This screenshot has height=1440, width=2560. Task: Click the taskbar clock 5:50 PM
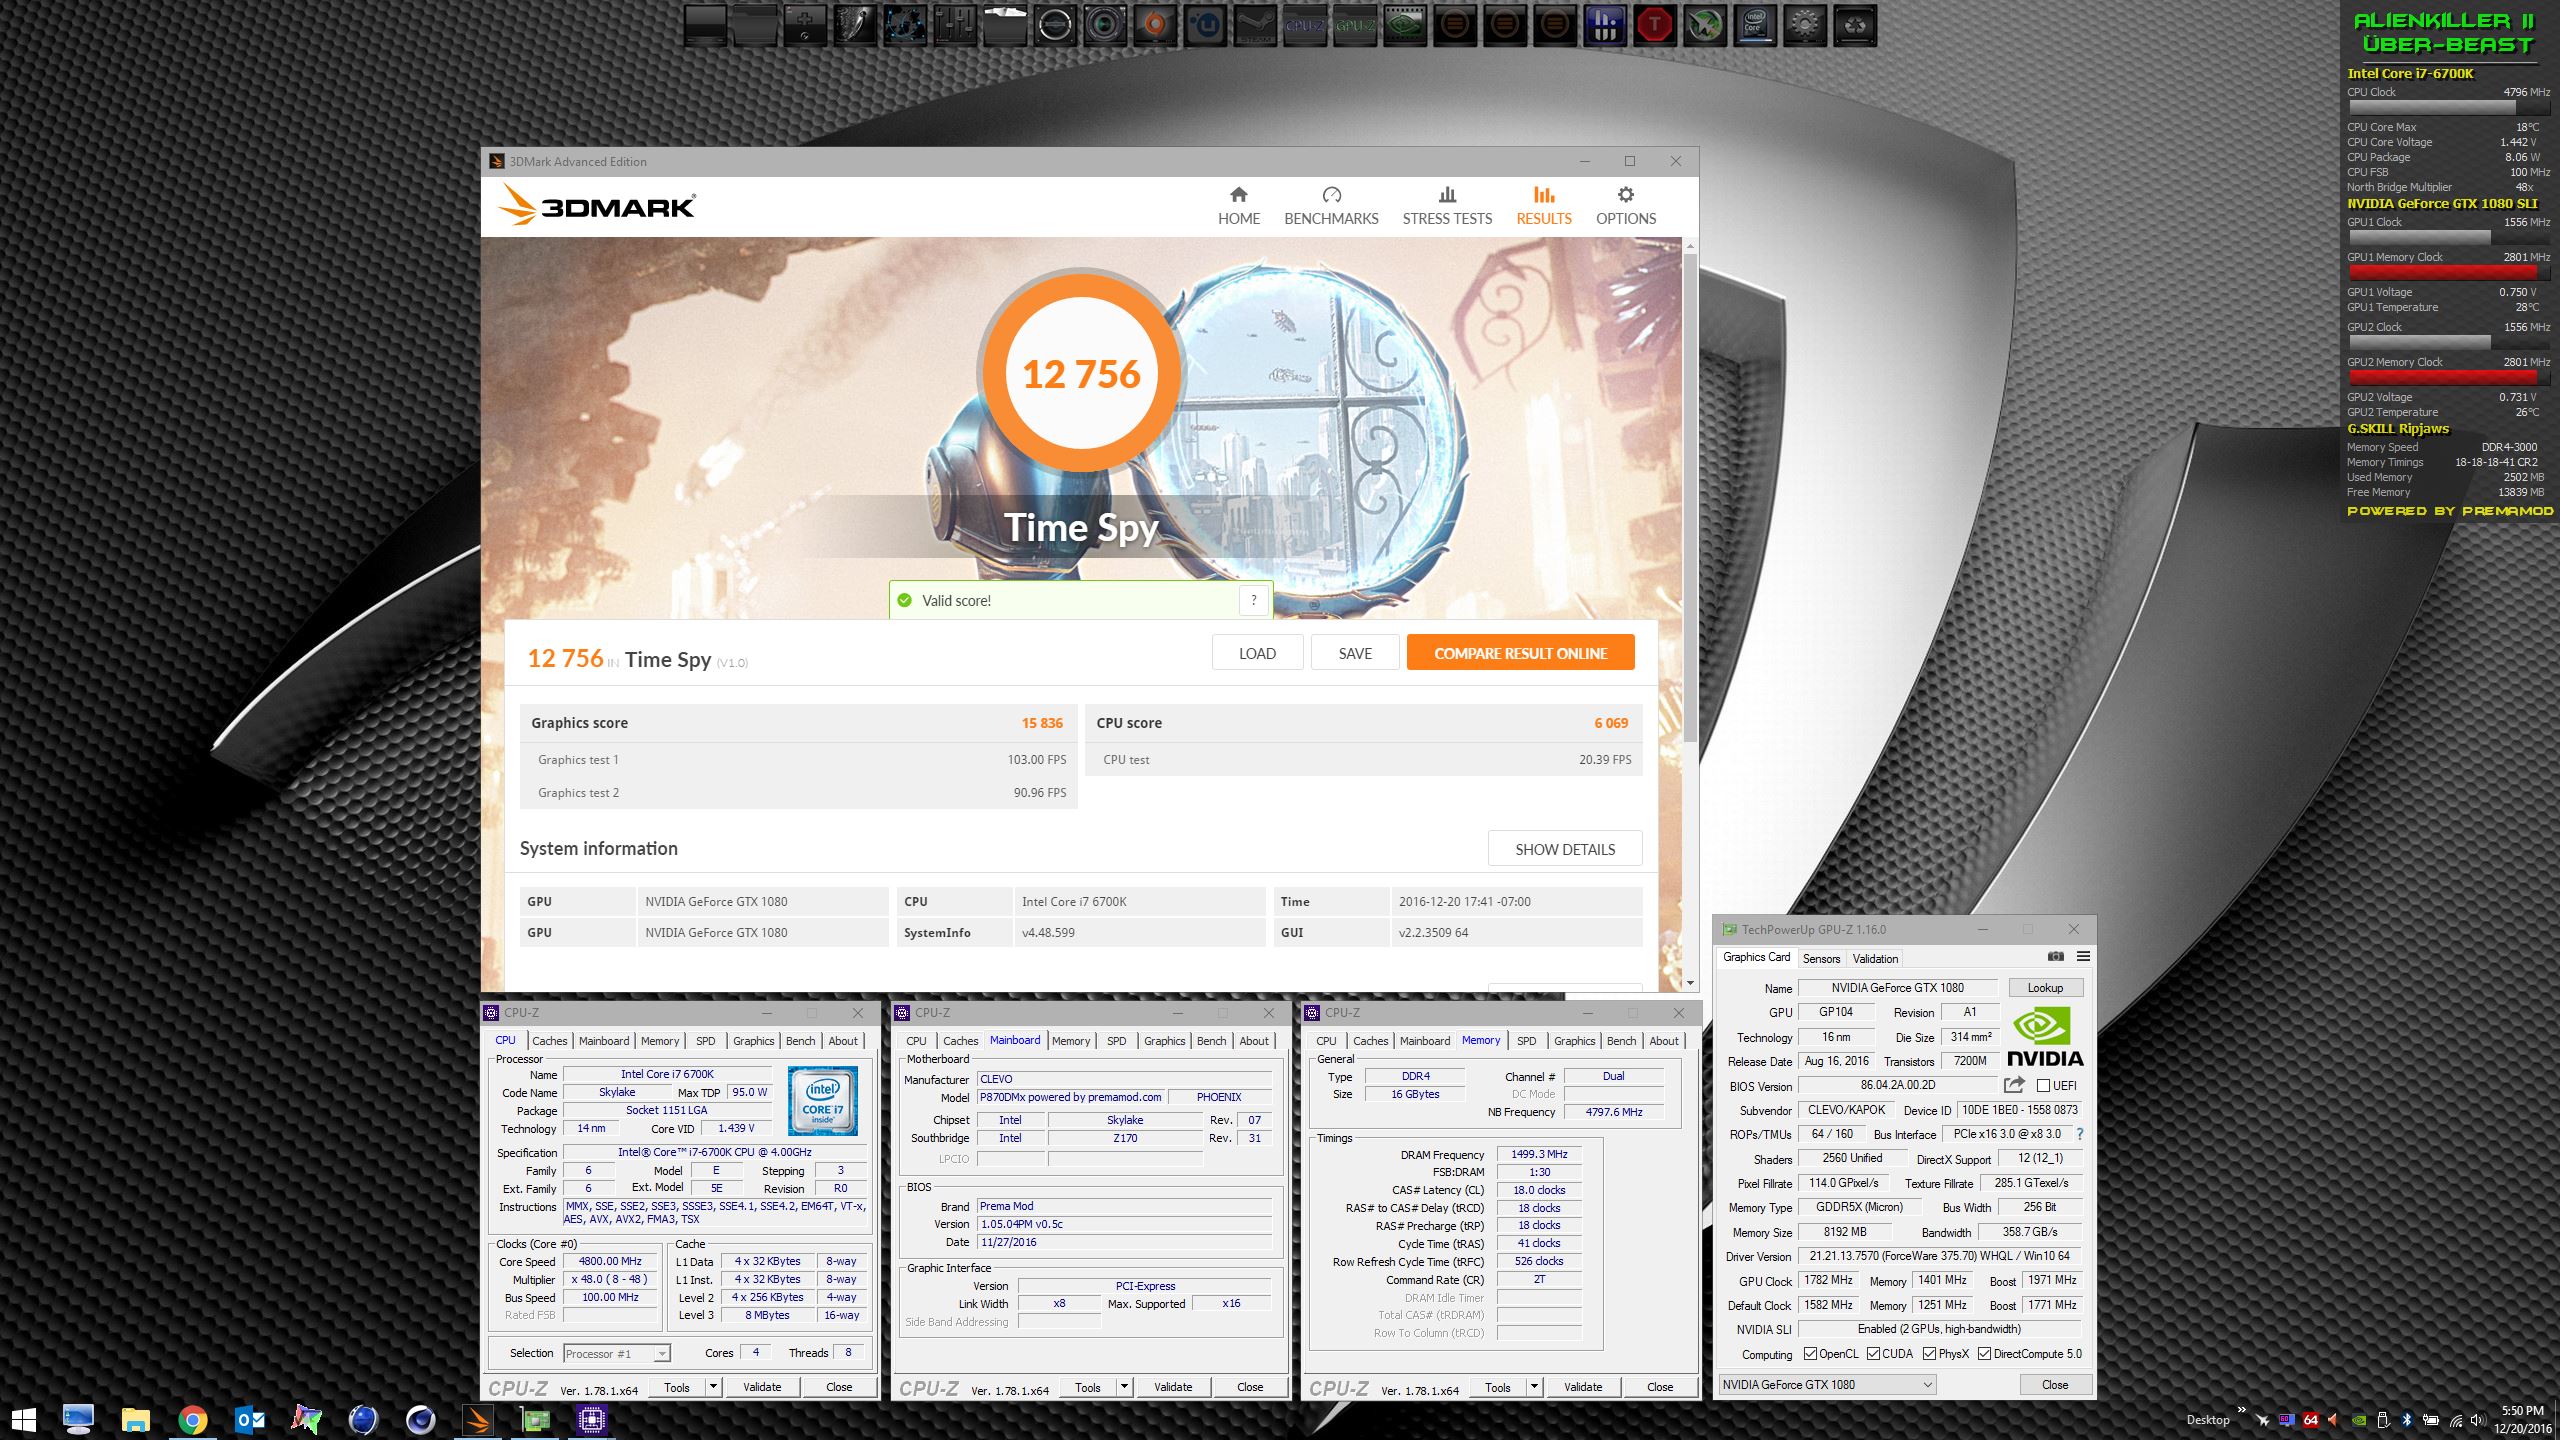click(x=2522, y=1411)
